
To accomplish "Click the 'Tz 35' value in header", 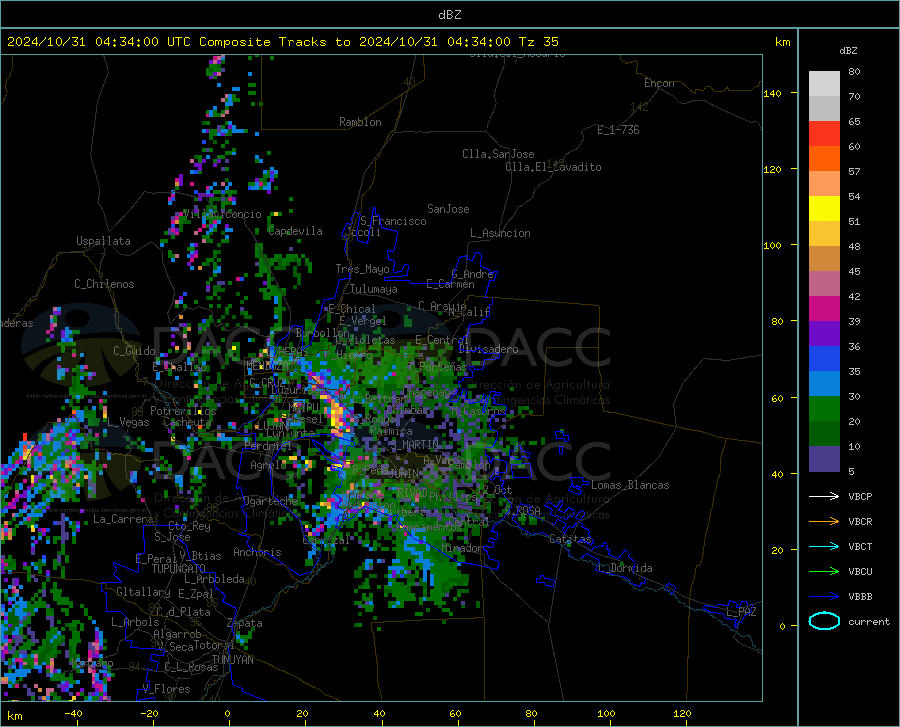I will (538, 42).
